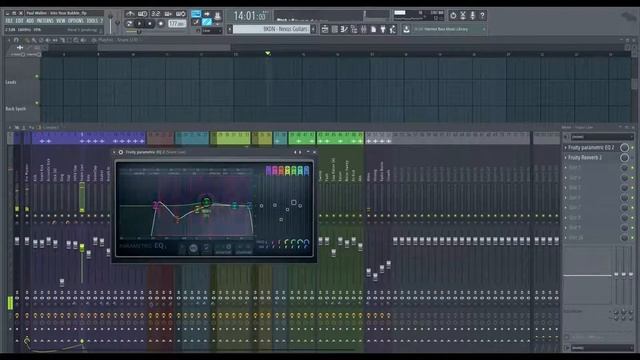Click the green band 4 EQ node
The height and width of the screenshot is (360, 640).
(x=207, y=201)
